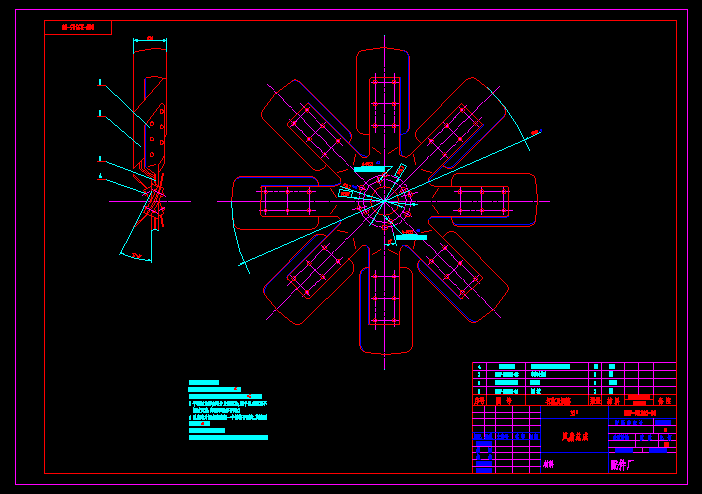Pick the left horizontal fan blade
This screenshot has height=494, width=702.
tap(283, 200)
